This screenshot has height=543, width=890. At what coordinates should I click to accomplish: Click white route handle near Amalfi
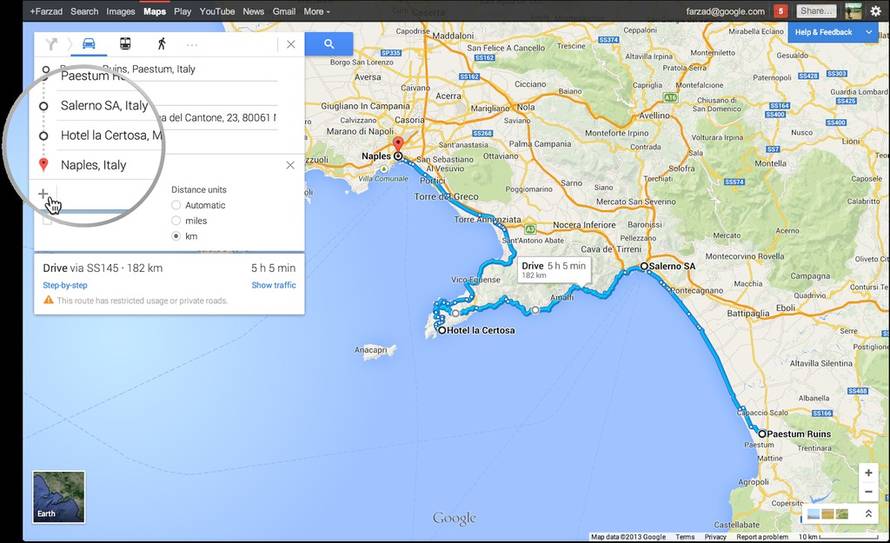(535, 310)
